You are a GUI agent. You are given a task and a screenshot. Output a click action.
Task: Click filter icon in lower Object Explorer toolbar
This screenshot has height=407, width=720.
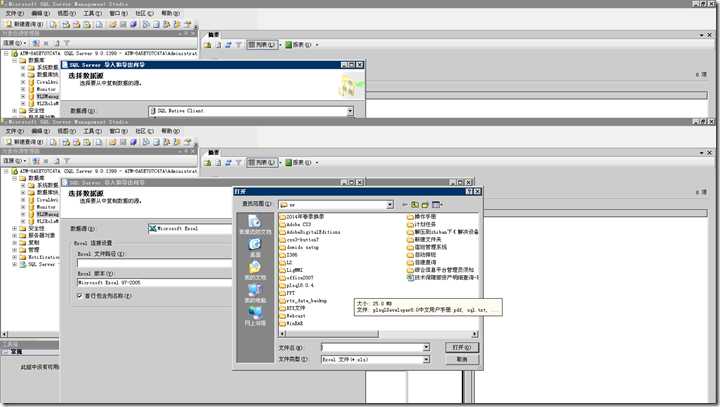pos(67,161)
